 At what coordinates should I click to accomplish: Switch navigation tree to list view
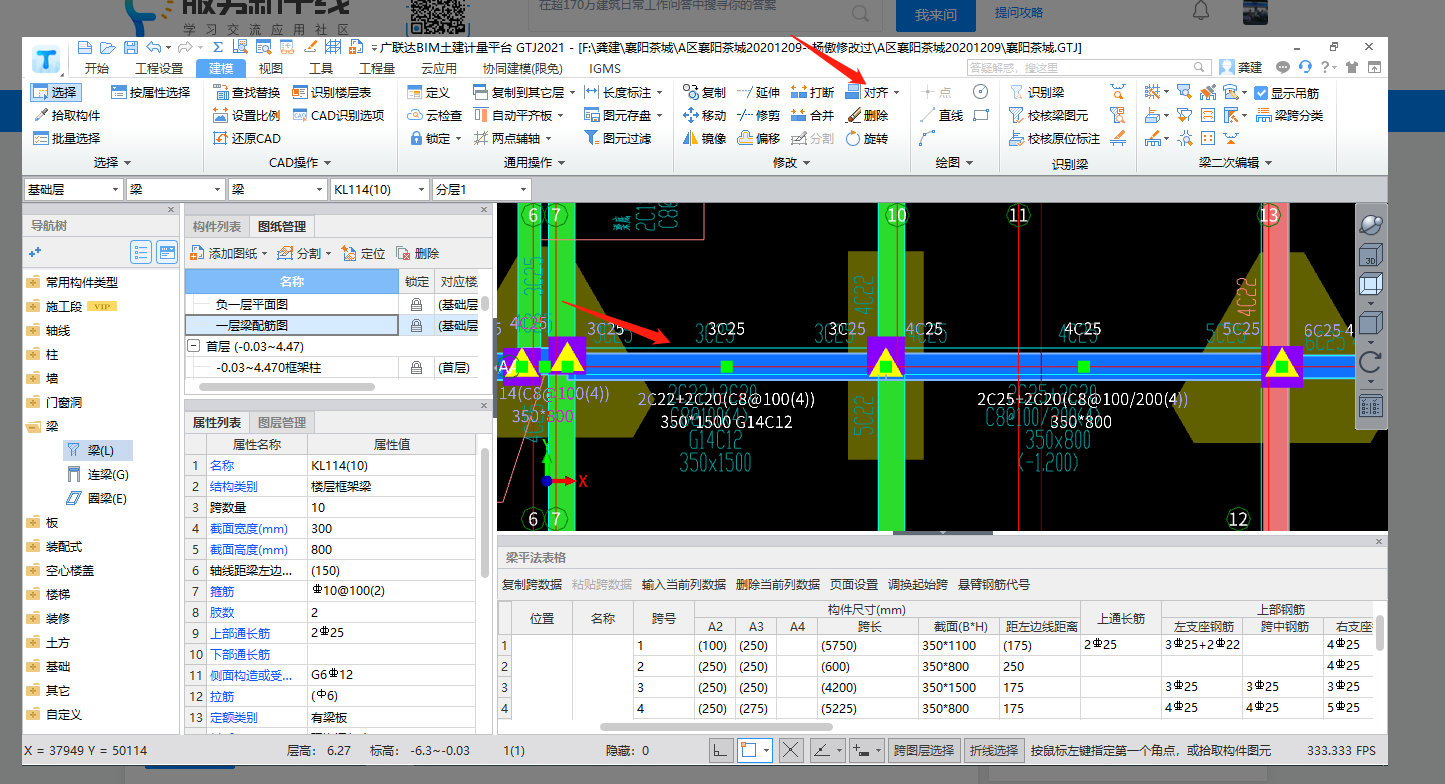click(141, 253)
